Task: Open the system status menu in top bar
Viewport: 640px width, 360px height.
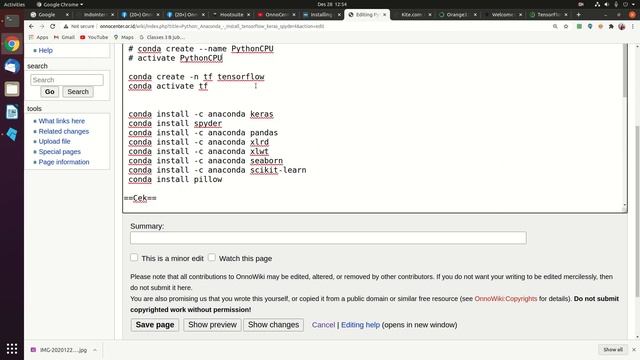Action: point(616,4)
